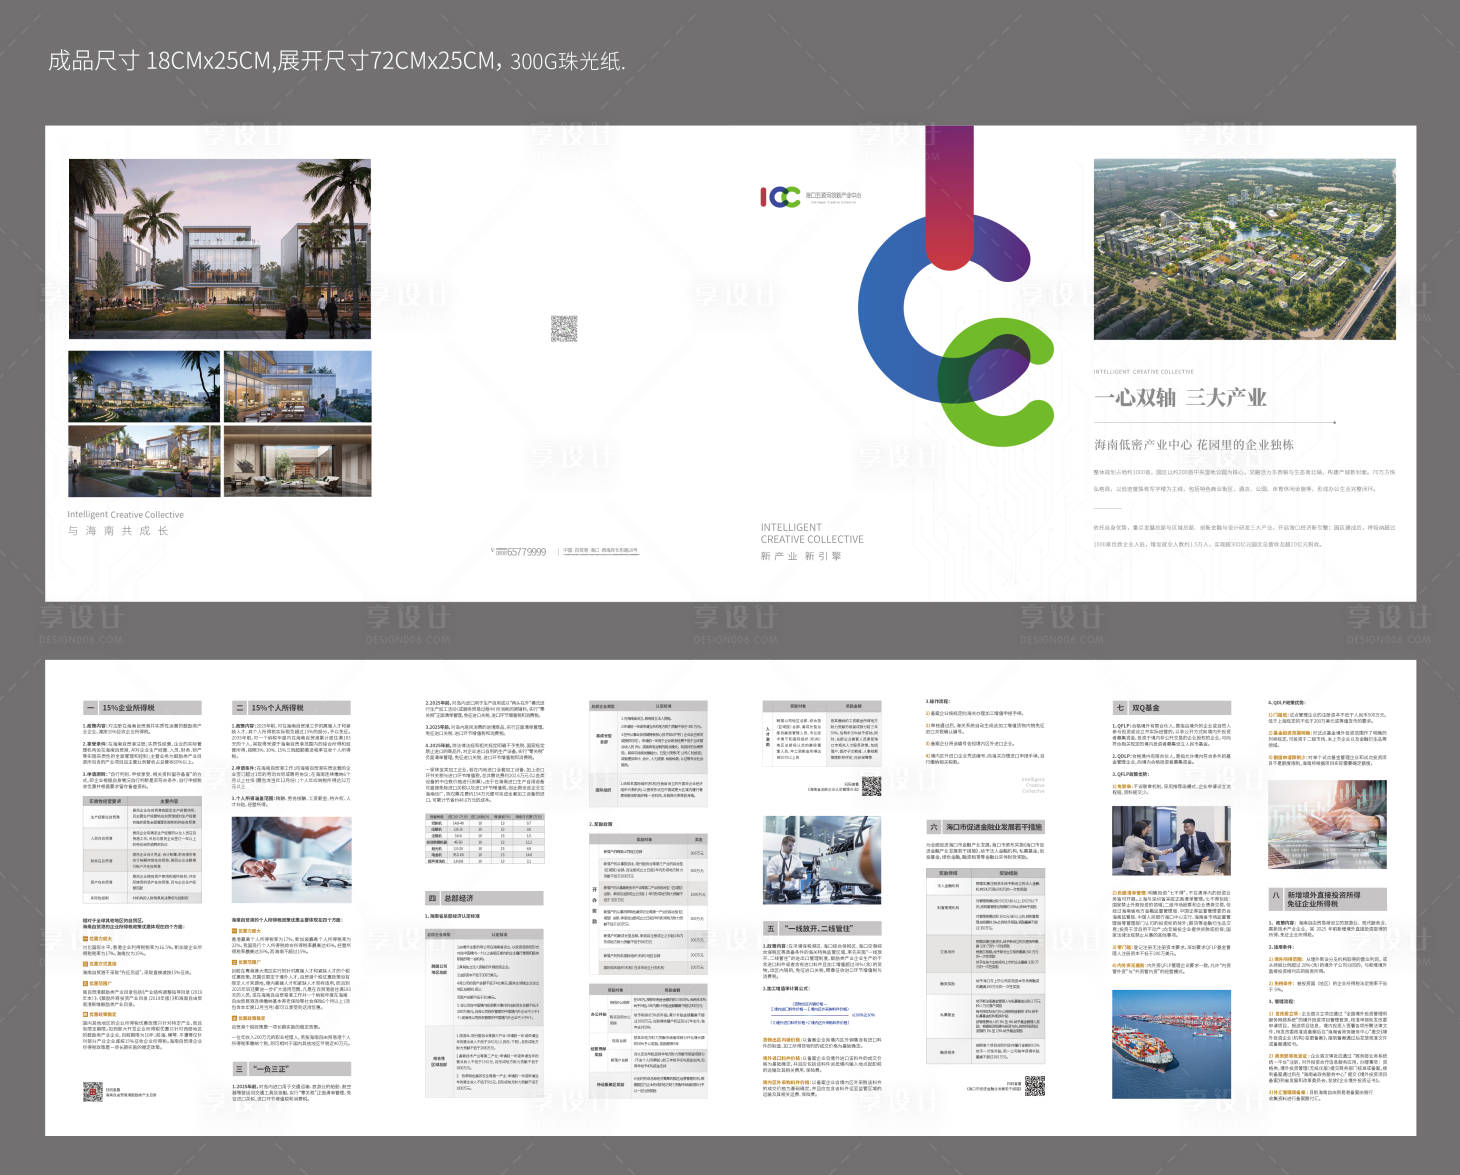
Task: Click the section header 八 新增境外直接投资所得
Action: [1327, 899]
